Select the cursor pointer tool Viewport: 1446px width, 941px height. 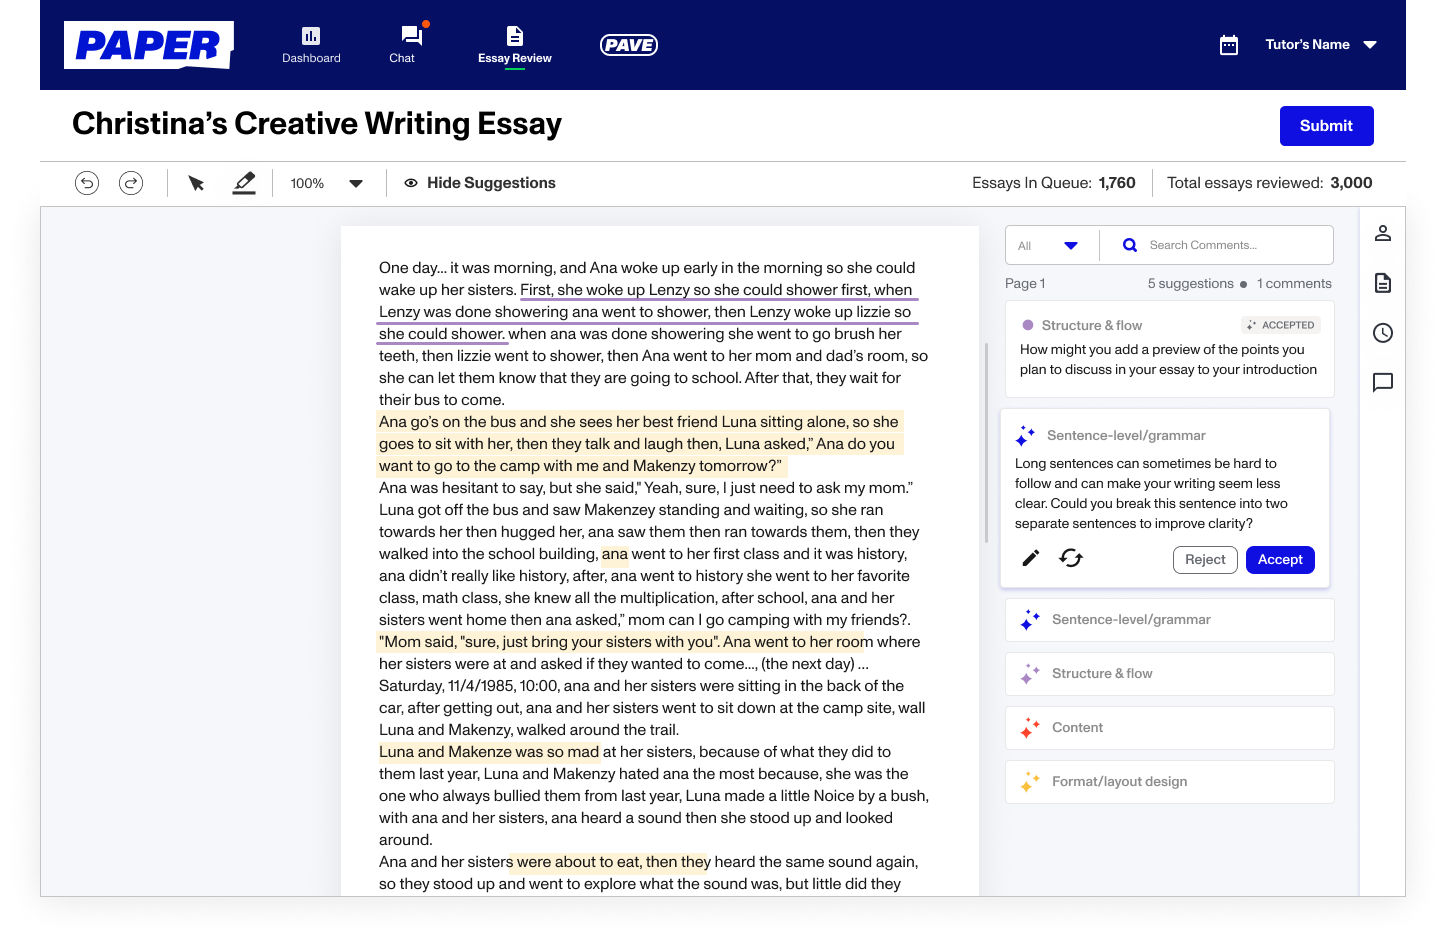pyautogui.click(x=196, y=183)
